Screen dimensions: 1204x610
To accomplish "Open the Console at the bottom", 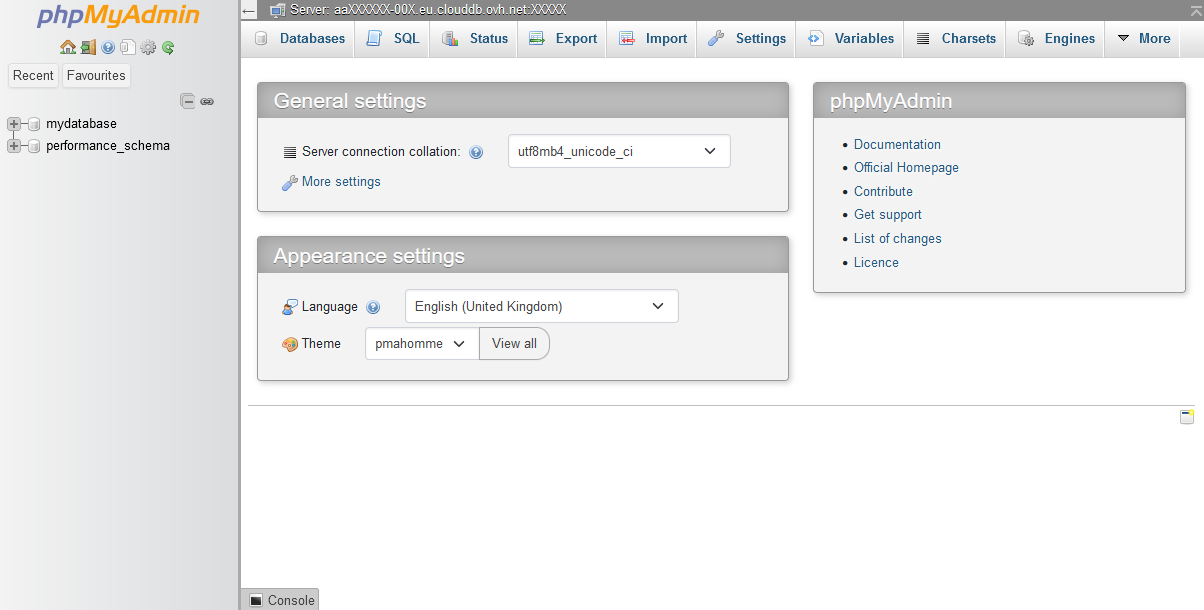I will tap(280, 599).
